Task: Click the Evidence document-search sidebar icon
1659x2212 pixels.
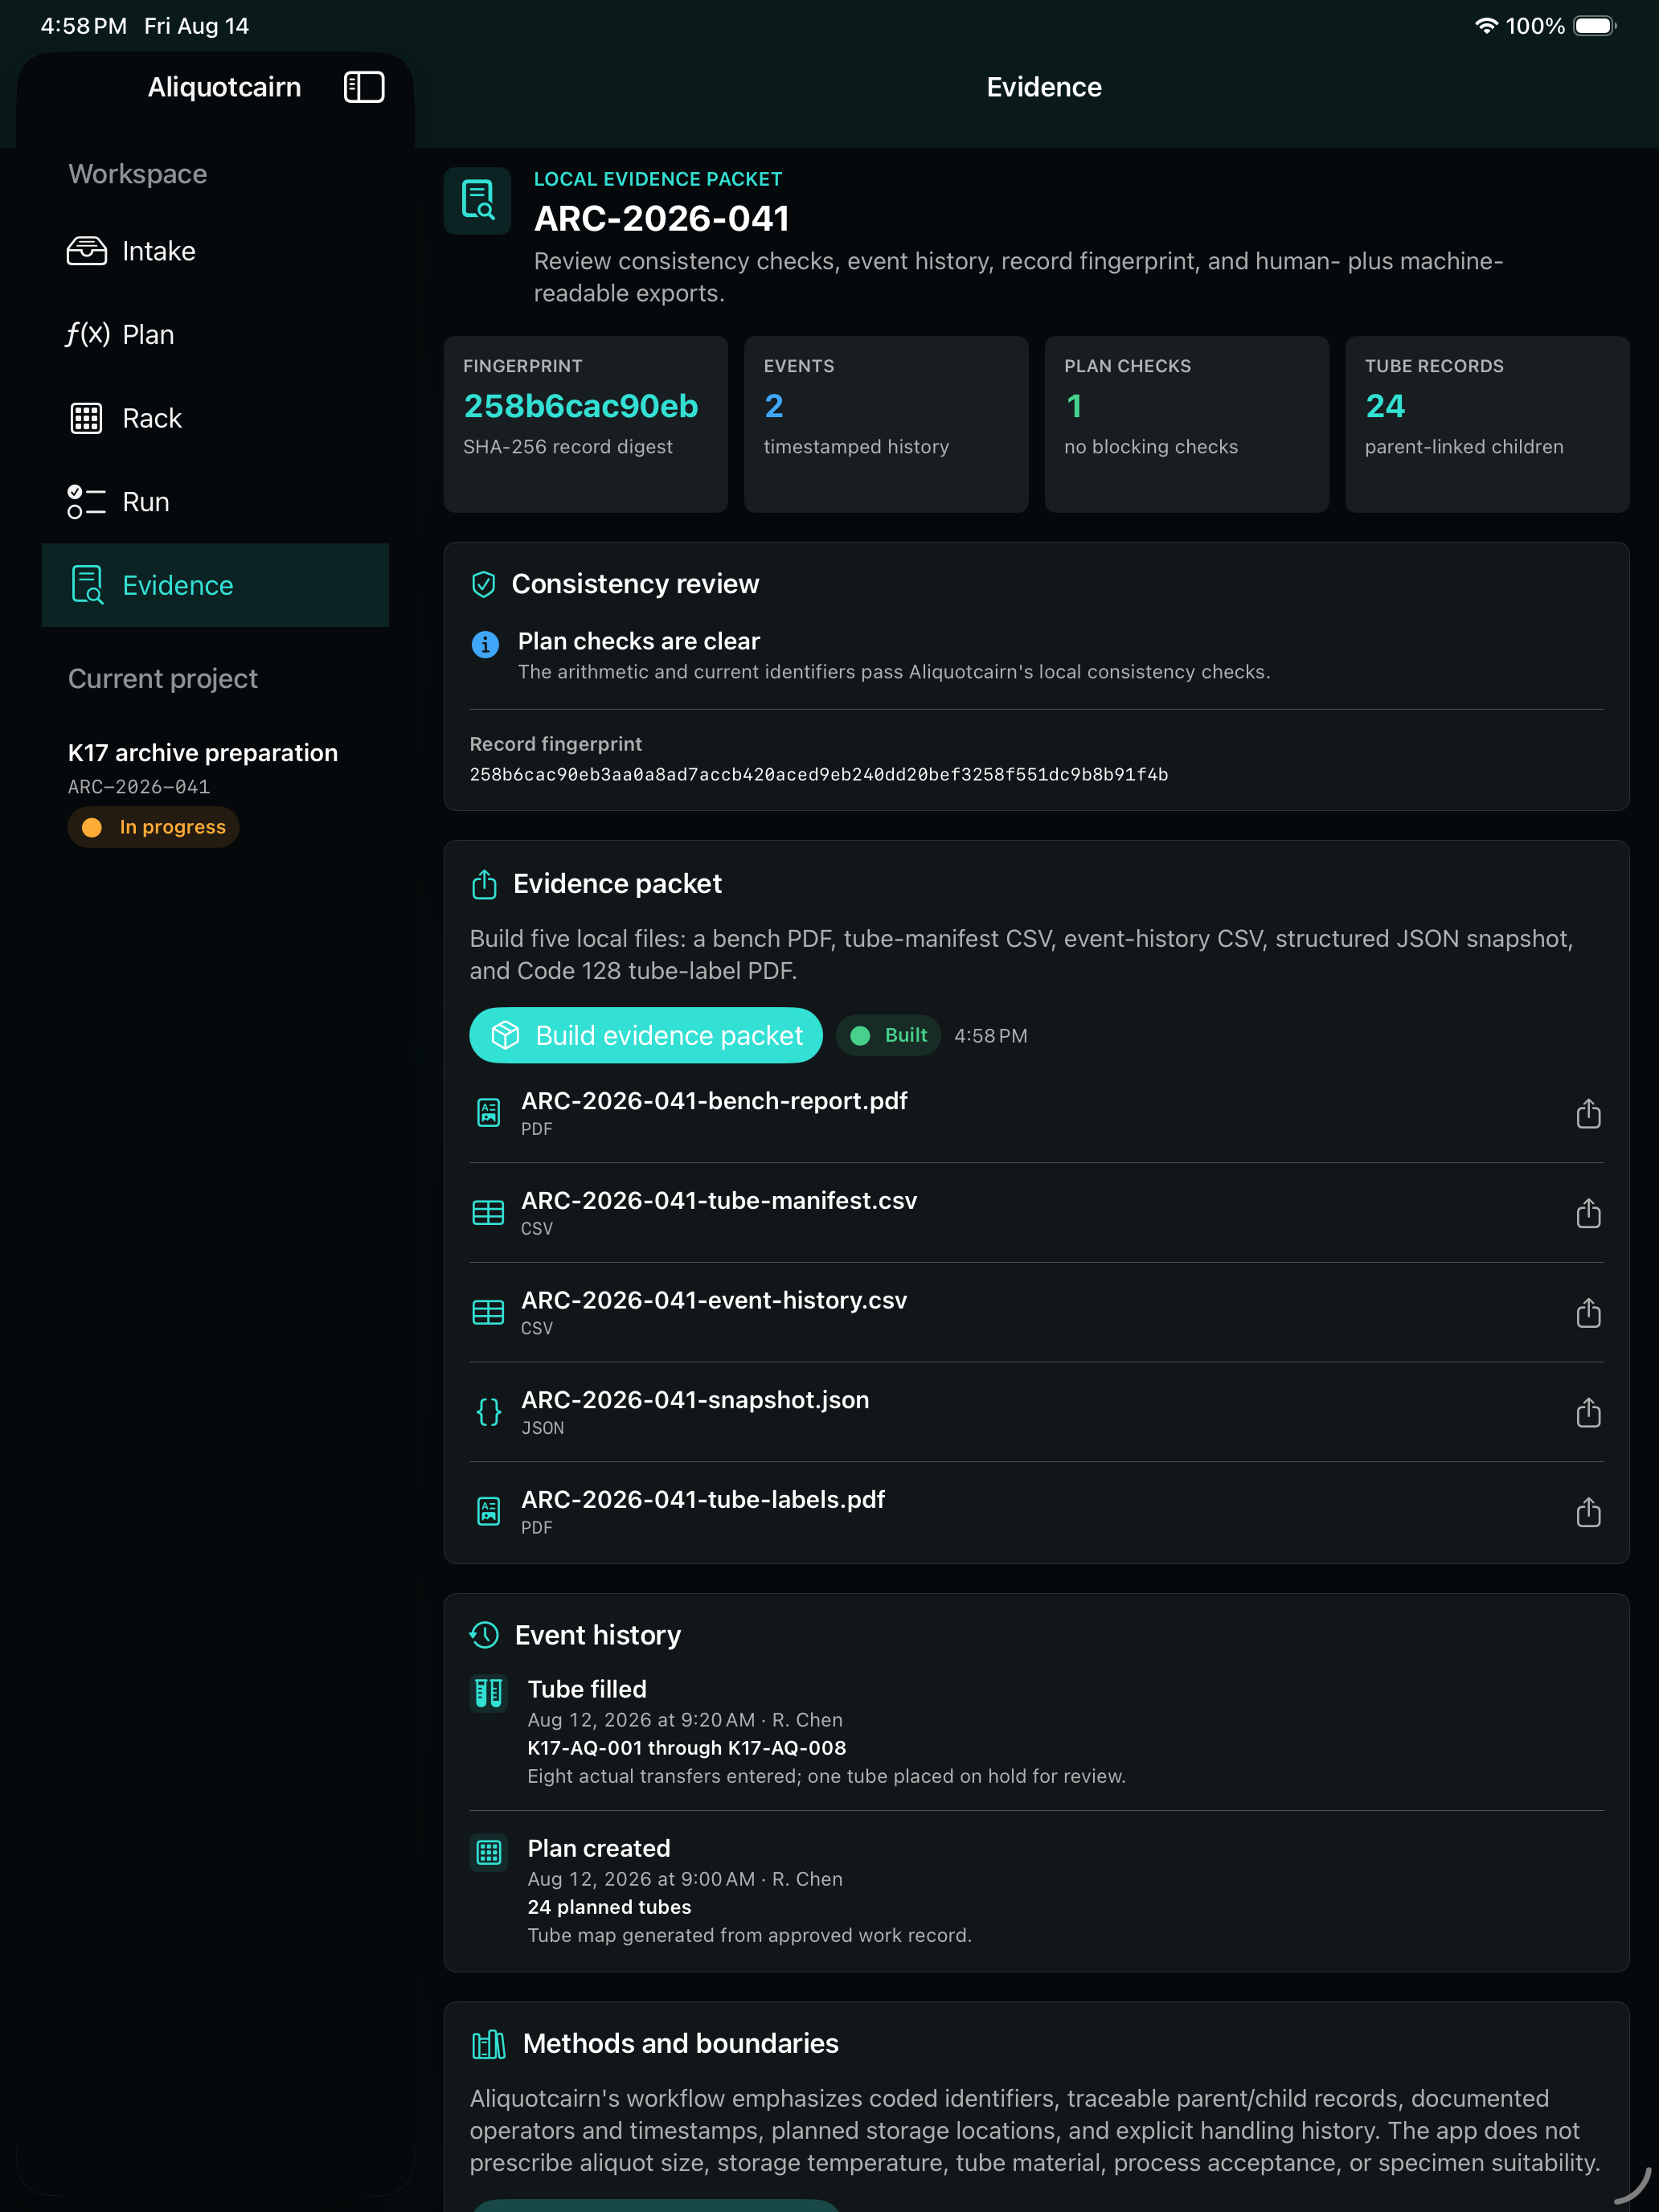Action: (88, 585)
